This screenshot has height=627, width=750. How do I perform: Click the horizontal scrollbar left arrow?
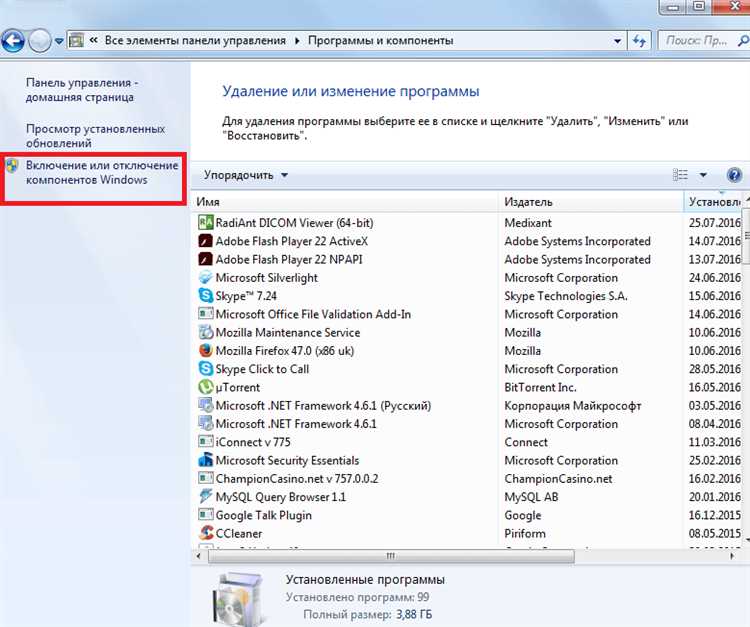(199, 556)
